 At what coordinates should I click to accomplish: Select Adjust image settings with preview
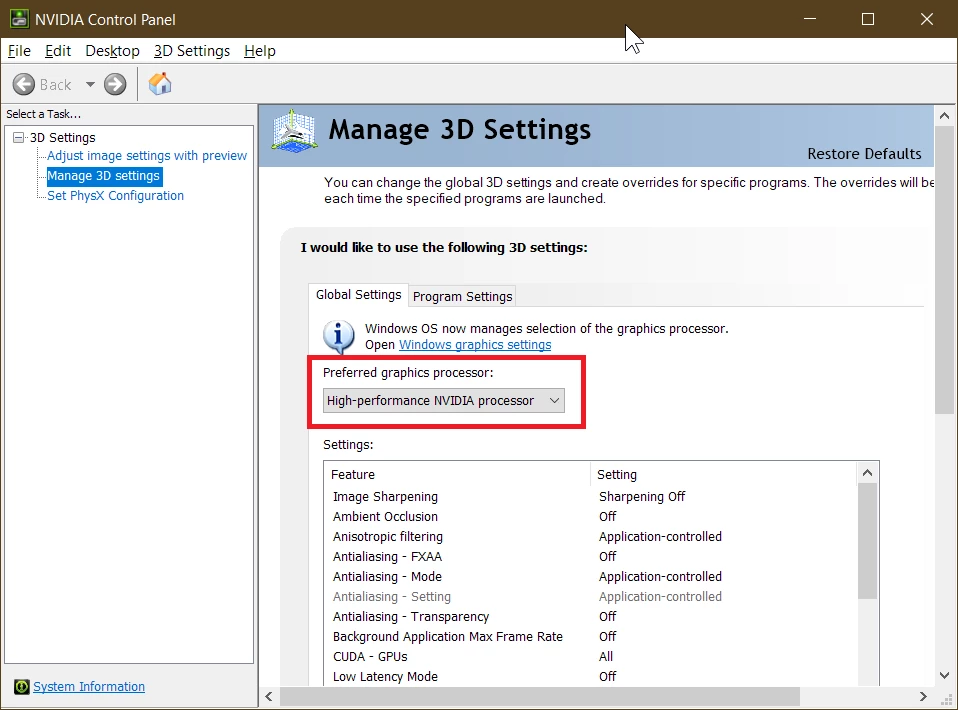pyautogui.click(x=147, y=156)
